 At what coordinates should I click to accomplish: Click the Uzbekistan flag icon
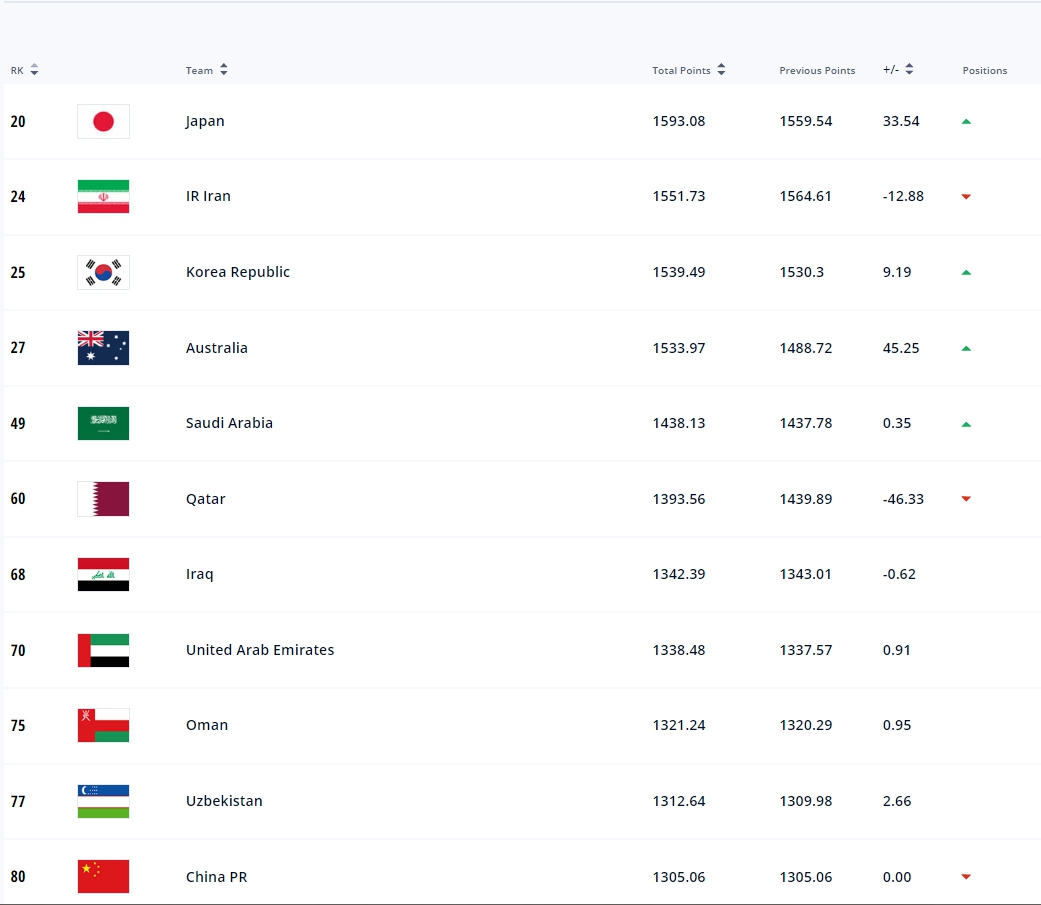point(103,801)
